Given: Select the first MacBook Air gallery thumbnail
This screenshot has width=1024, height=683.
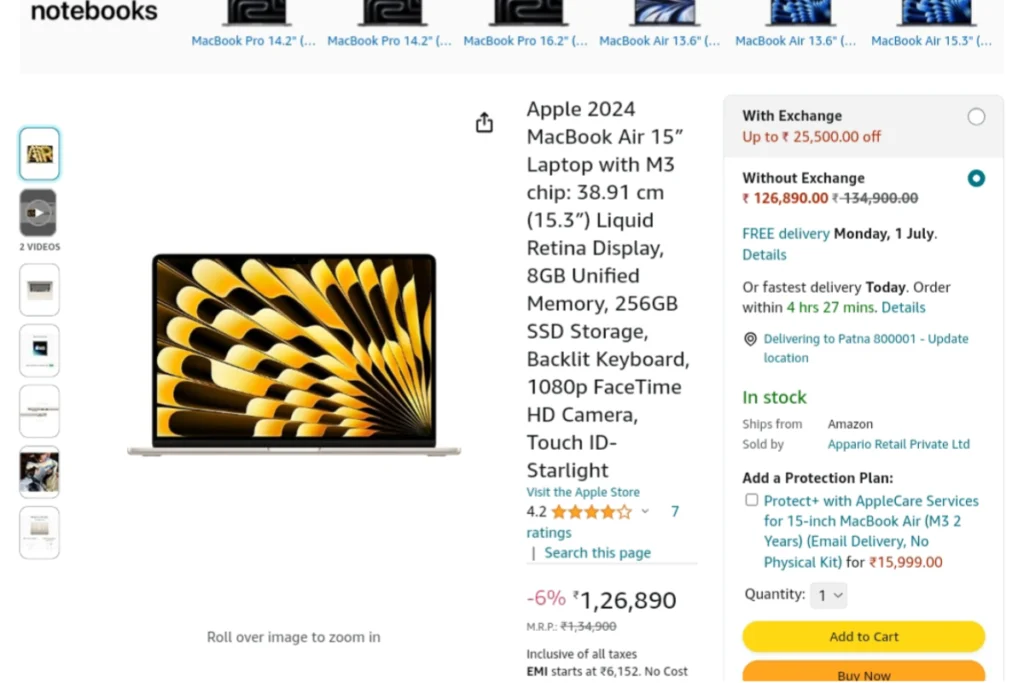Looking at the screenshot, I should click(x=39, y=154).
